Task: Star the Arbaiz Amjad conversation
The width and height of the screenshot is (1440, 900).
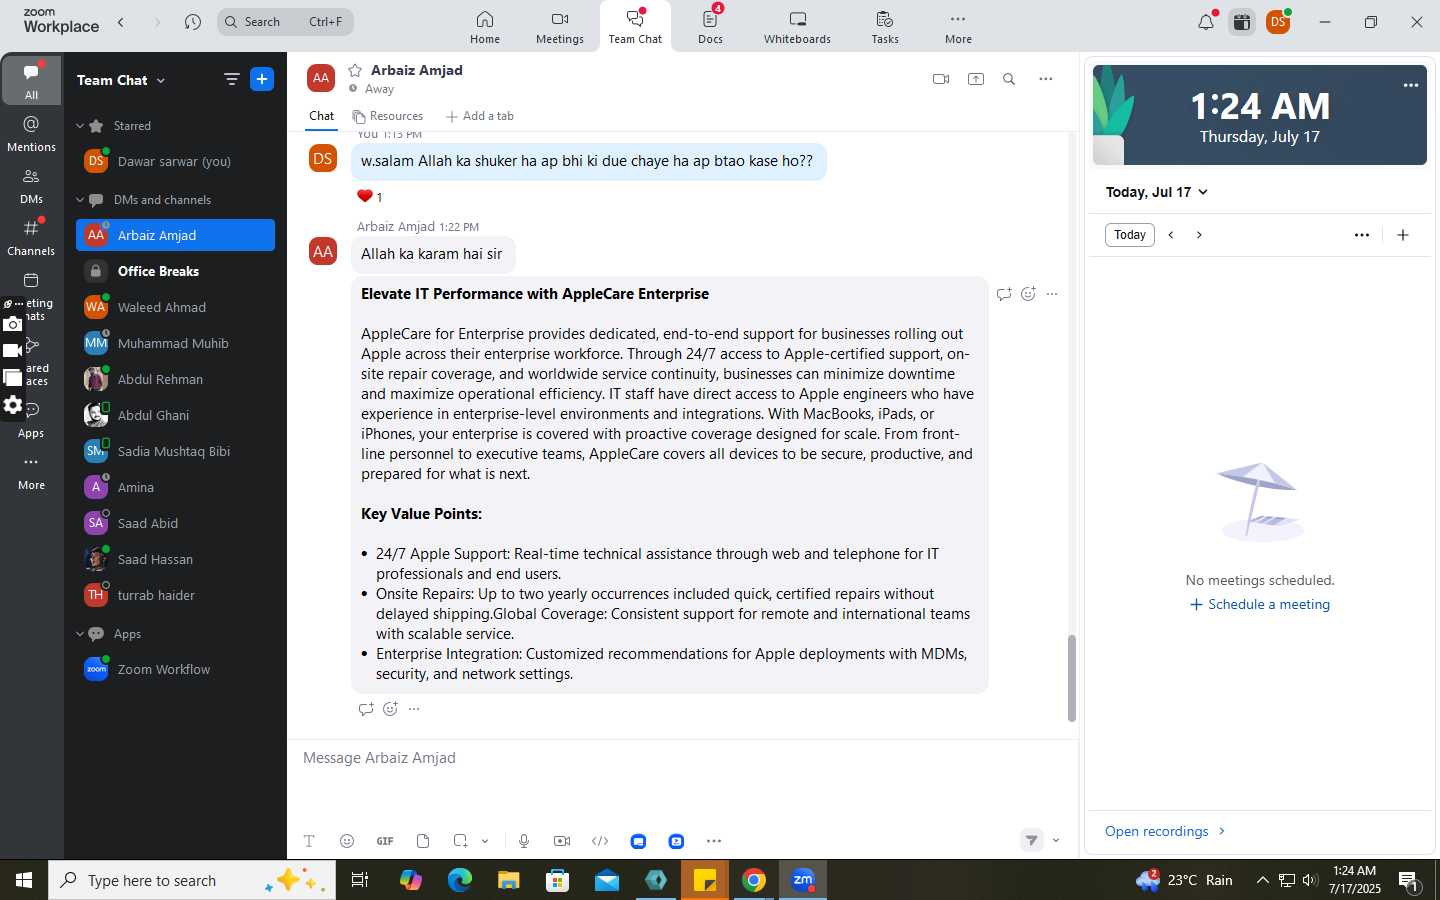Action: [354, 70]
